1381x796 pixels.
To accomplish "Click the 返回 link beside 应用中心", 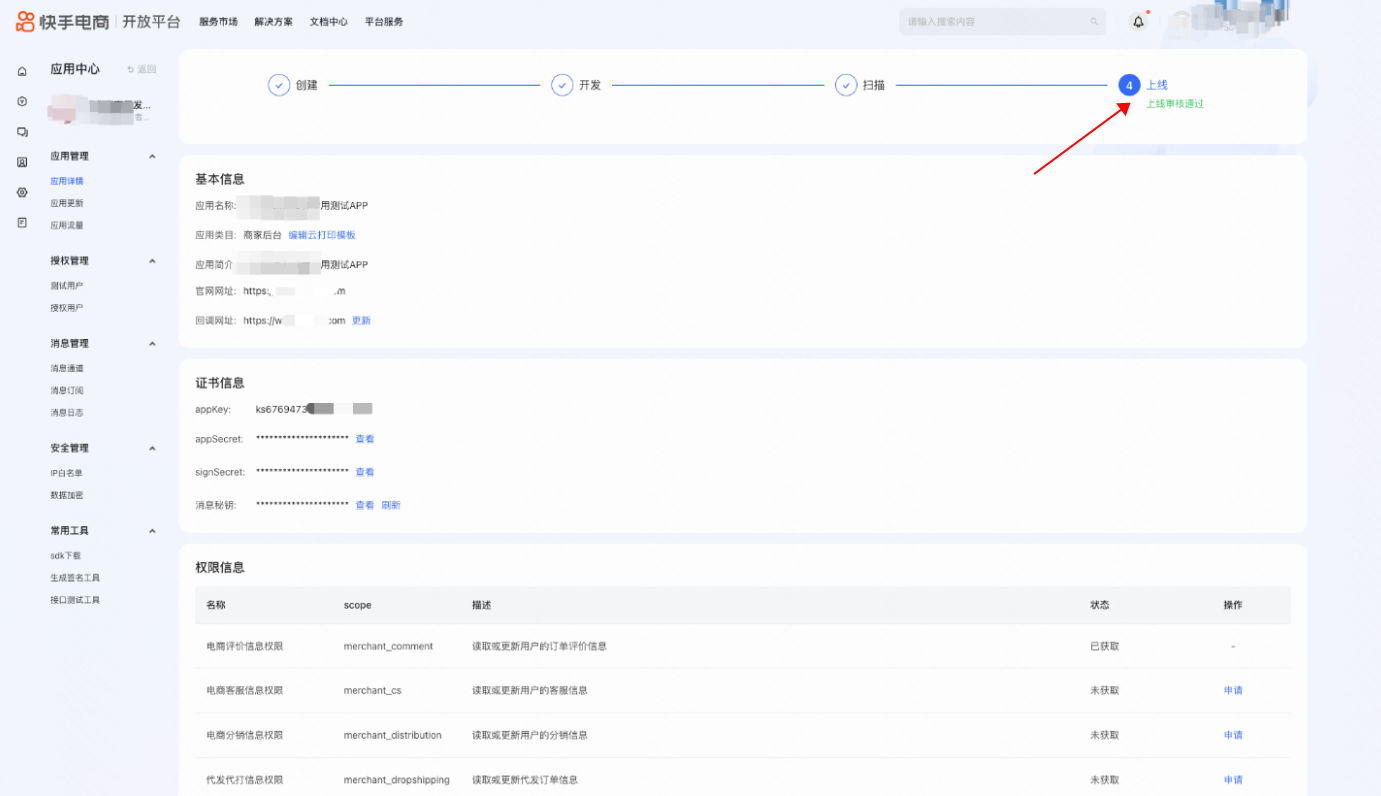I will point(142,69).
